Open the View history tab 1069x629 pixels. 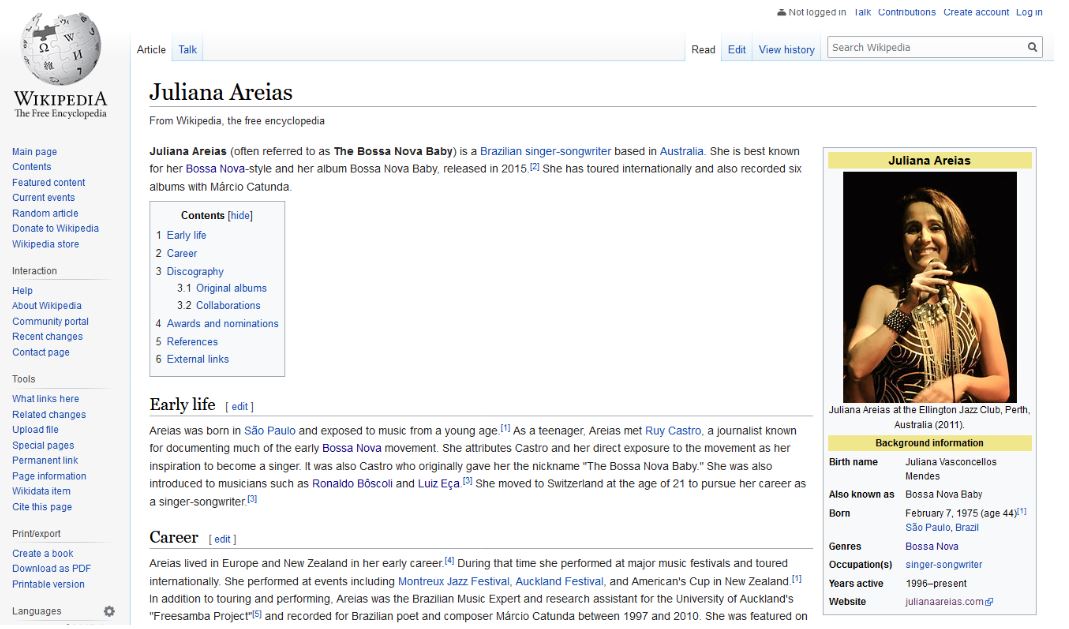(x=786, y=49)
